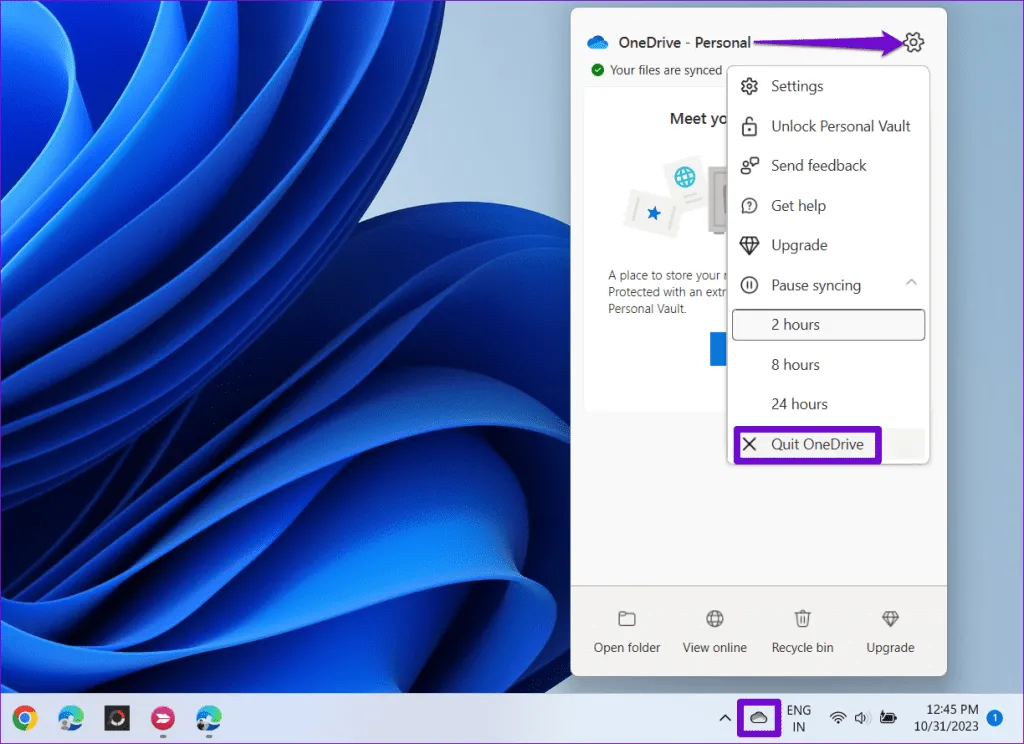Choose Unlock Personal Vault menu item
This screenshot has height=744, width=1024.
(x=840, y=126)
